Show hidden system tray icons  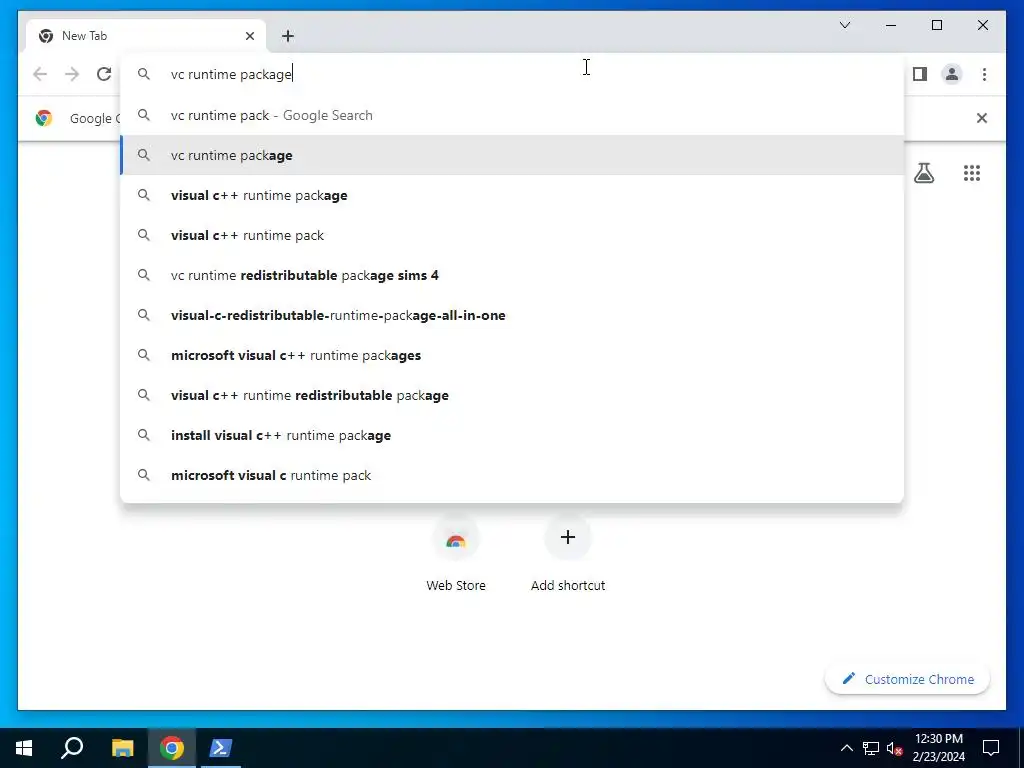click(x=846, y=748)
